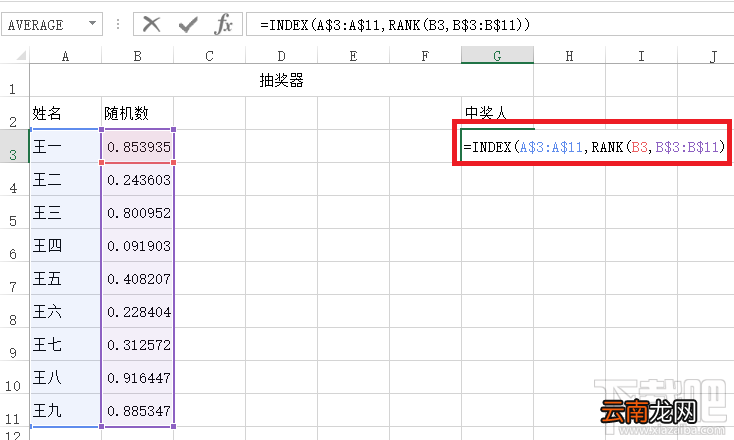
Task: Select row 4 header
Action: tap(13, 179)
